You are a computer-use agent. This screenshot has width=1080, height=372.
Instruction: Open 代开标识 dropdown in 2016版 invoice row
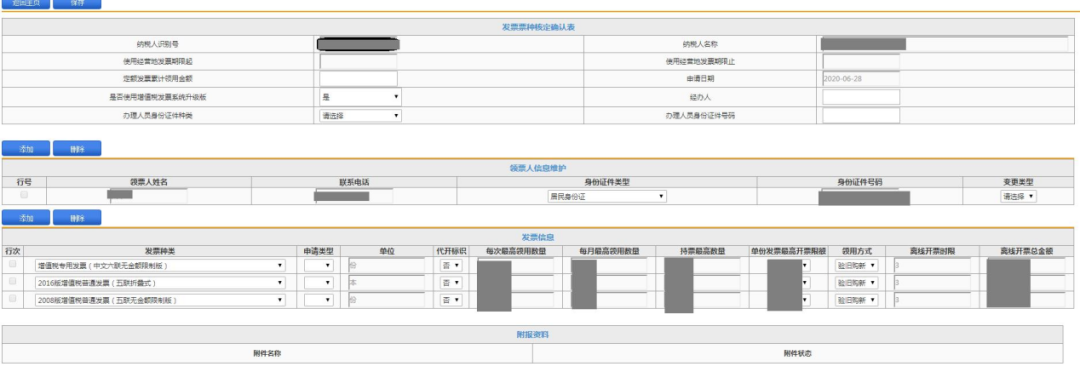pyautogui.click(x=451, y=282)
